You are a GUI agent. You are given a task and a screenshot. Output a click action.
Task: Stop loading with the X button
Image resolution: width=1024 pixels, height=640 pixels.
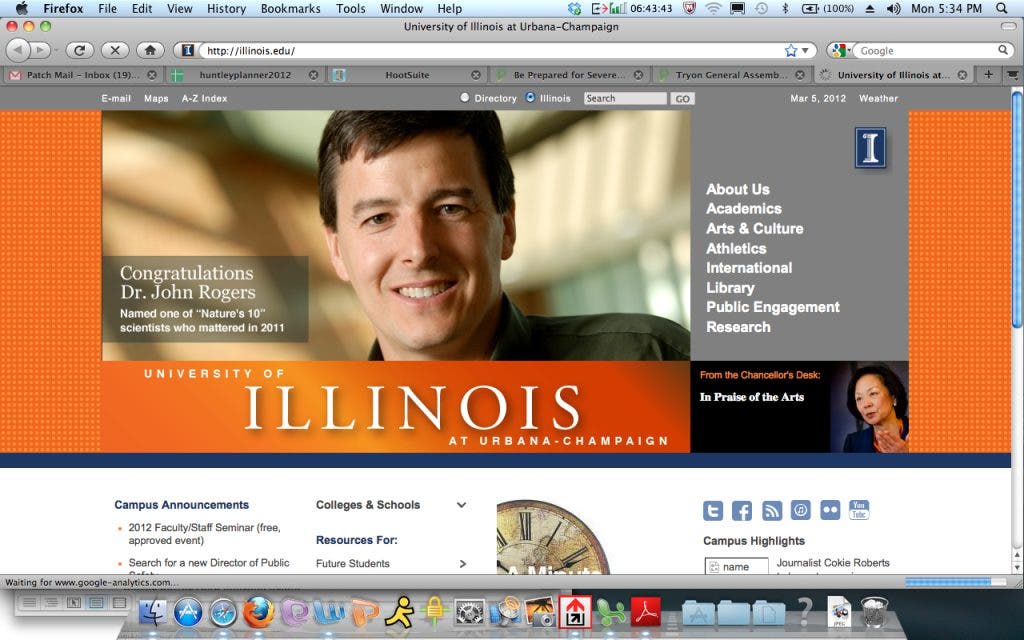[115, 50]
